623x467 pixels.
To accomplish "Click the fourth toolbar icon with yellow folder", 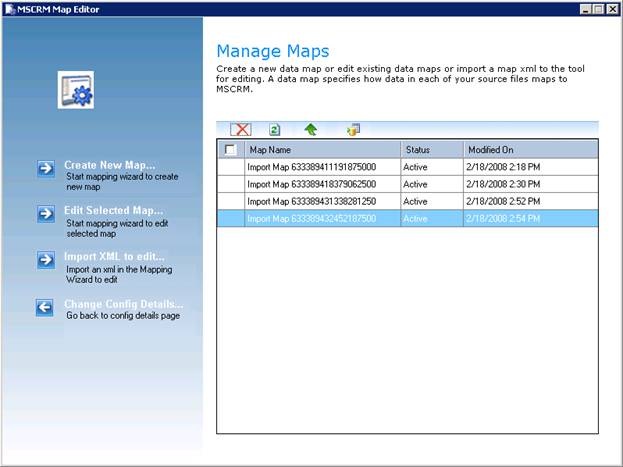I will coord(353,130).
